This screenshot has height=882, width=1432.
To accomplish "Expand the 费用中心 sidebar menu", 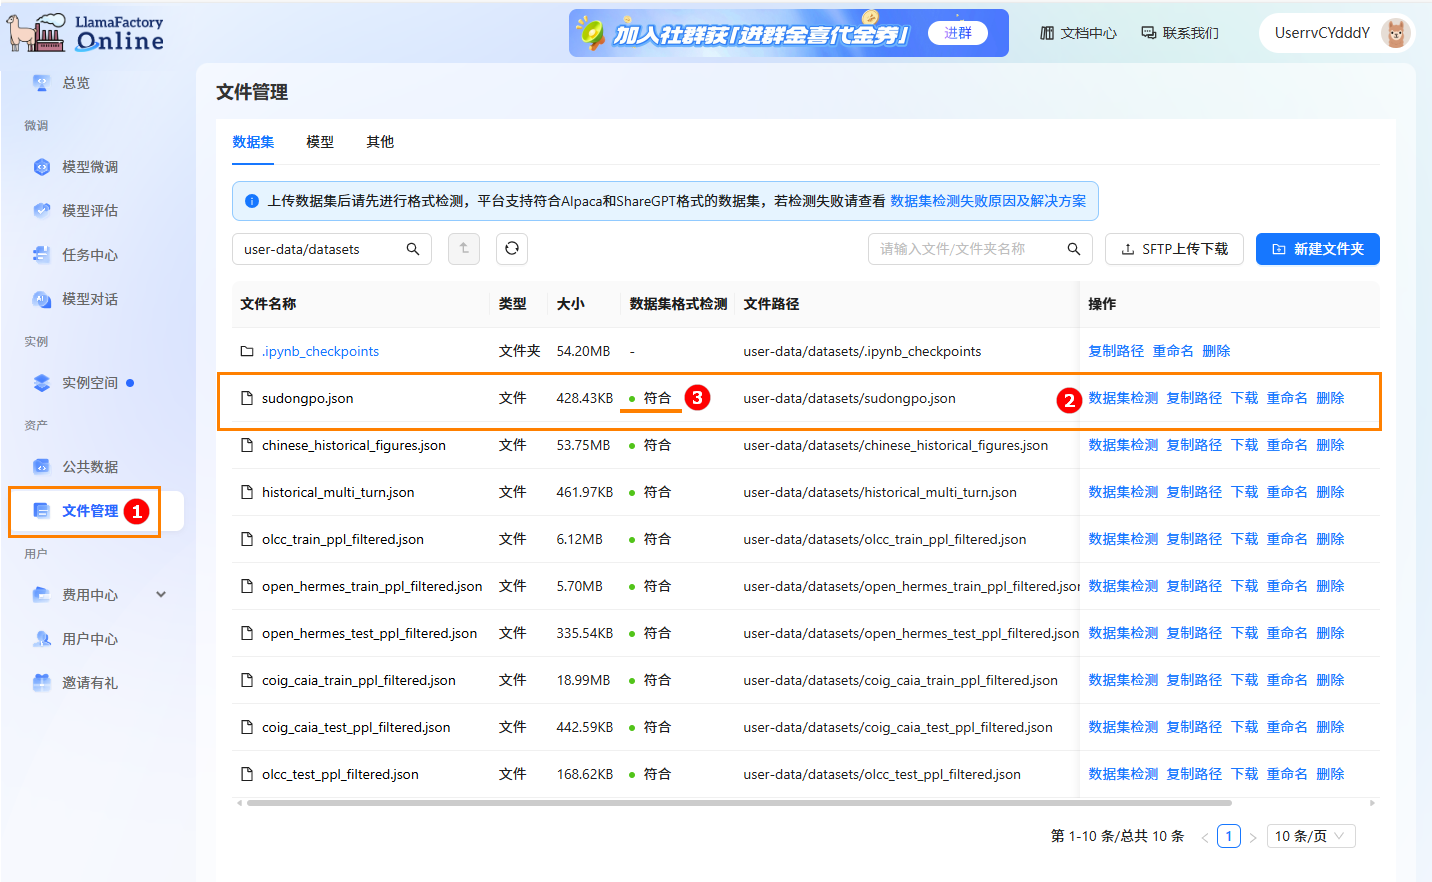I will pos(90,593).
